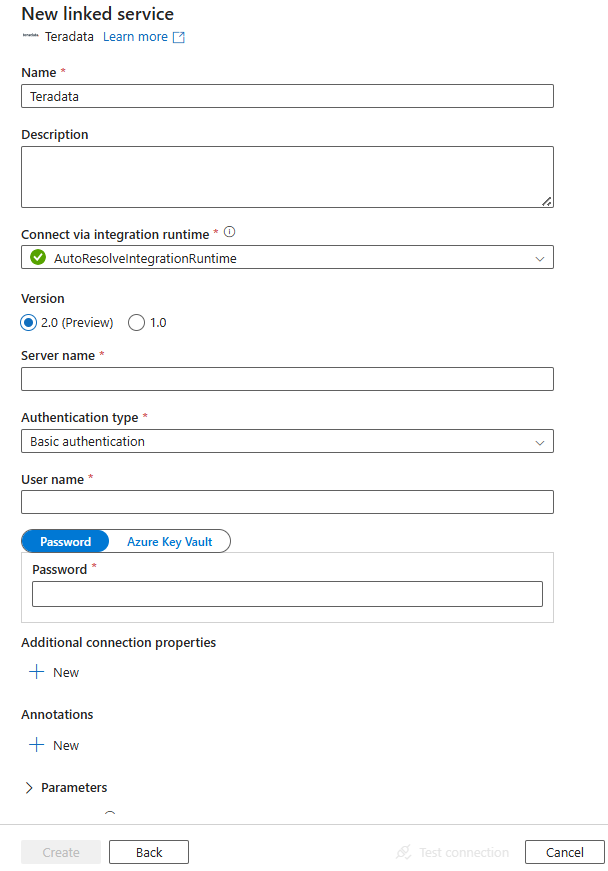Screen dimensions: 608x871
Task: Click the plus icon under Annotations
Action: (36, 744)
